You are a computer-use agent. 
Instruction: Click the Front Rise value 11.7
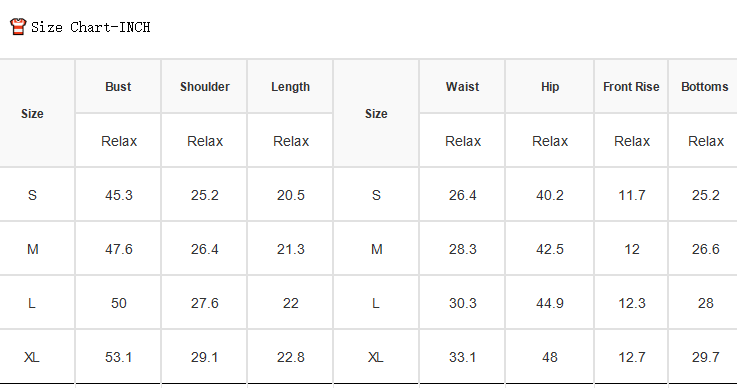point(632,195)
